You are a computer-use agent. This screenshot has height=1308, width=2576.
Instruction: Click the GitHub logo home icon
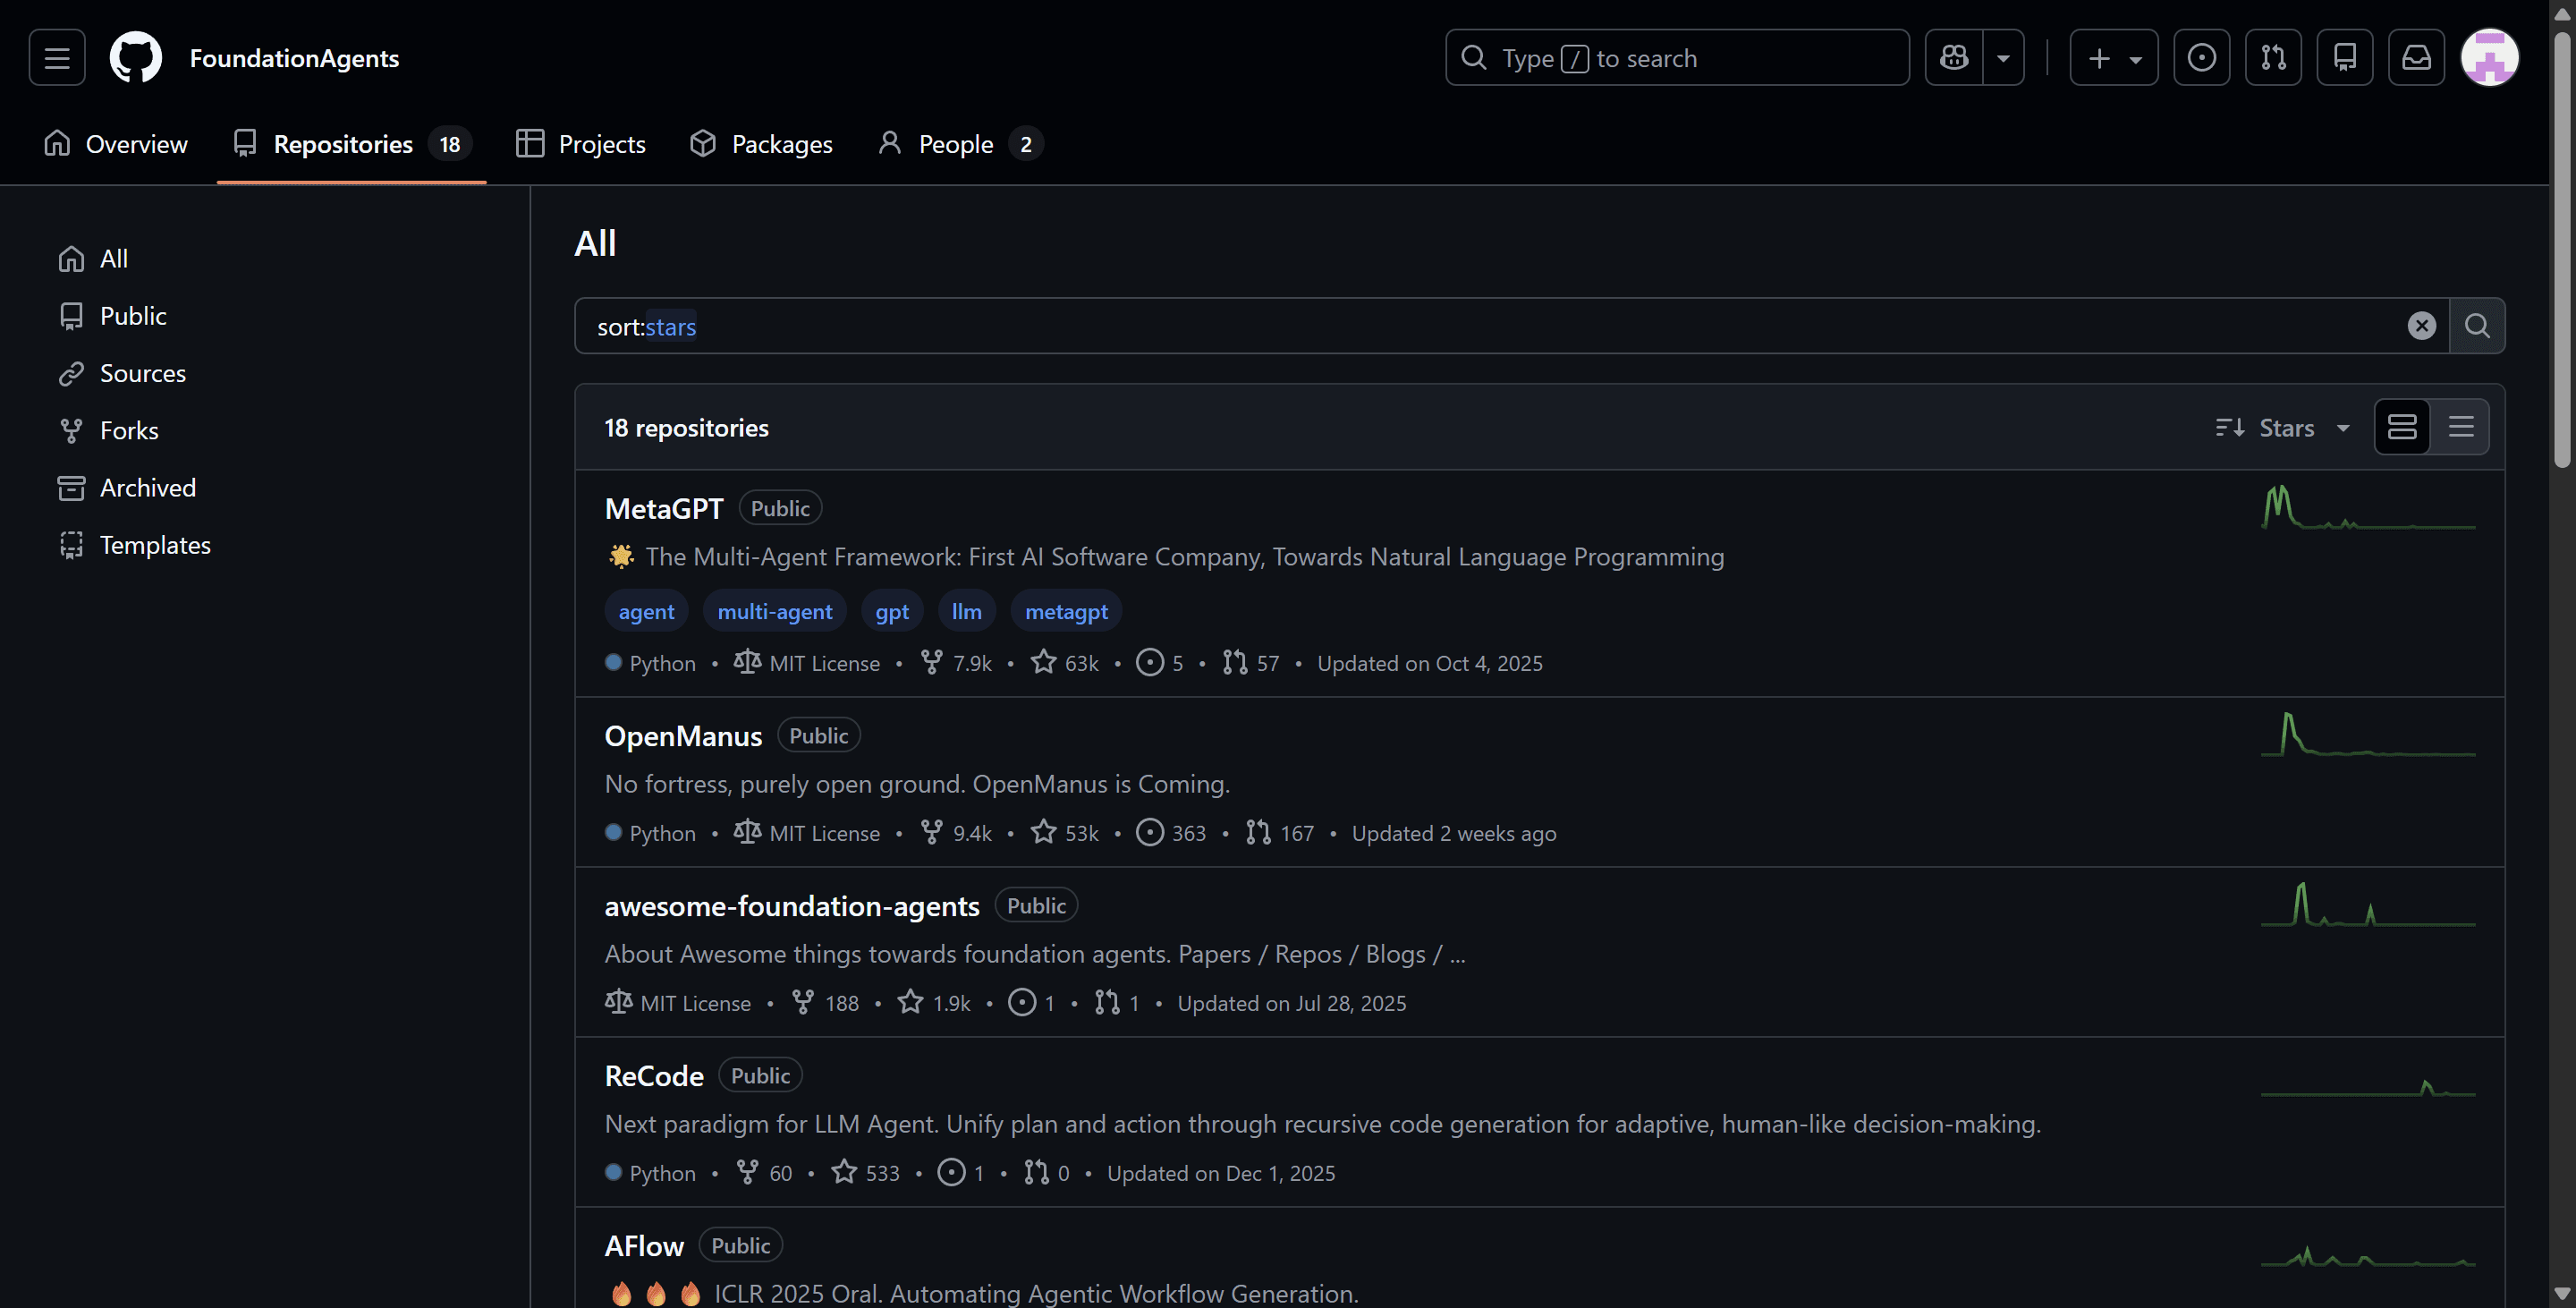(x=135, y=58)
